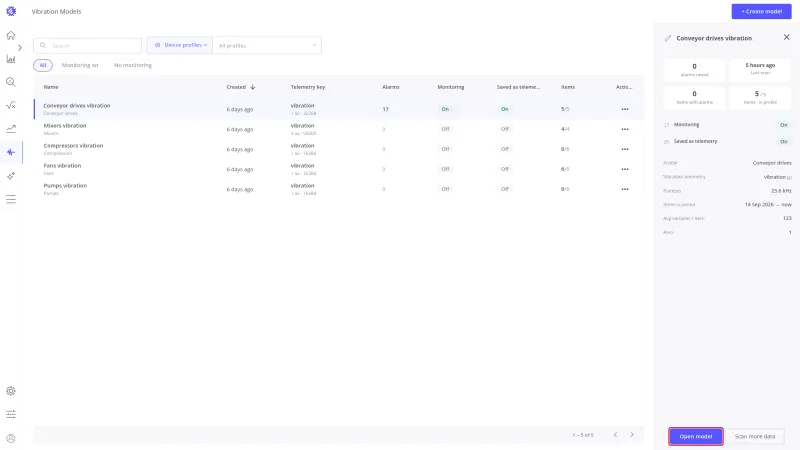Open the settings gear icon in sidebar
Screen dimensions: 800x450
click(x=11, y=391)
